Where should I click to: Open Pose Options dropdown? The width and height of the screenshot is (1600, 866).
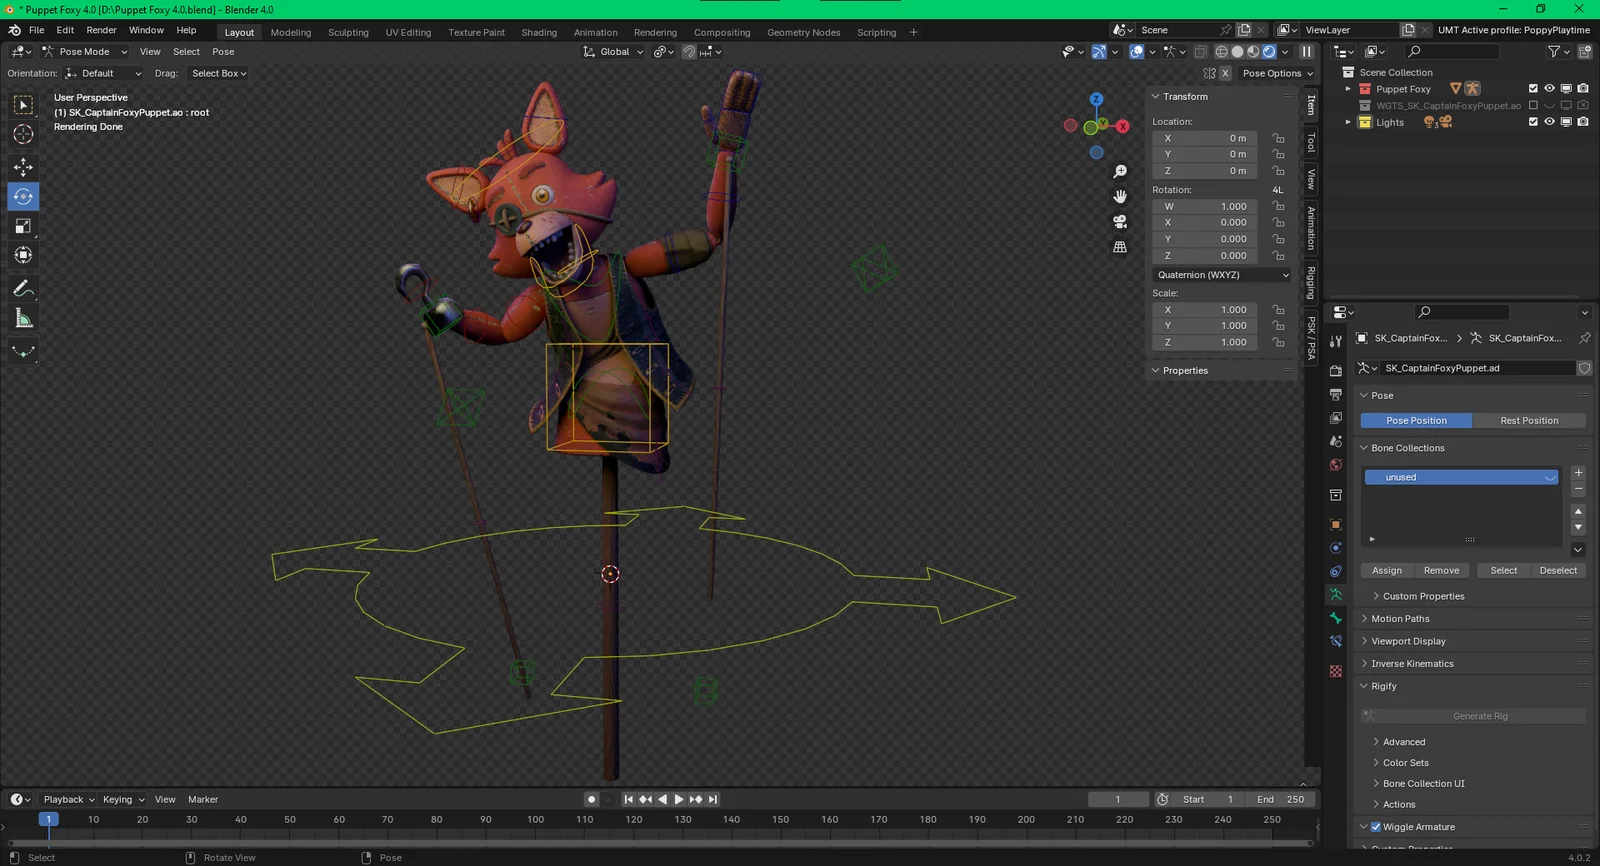pyautogui.click(x=1277, y=73)
